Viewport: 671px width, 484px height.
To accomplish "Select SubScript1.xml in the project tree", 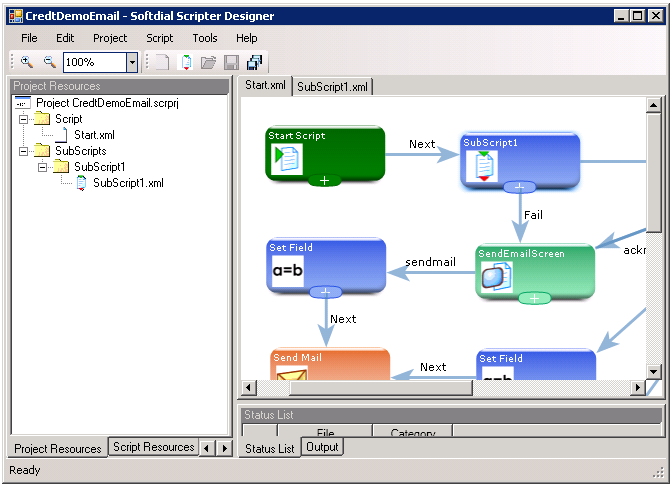I will click(x=128, y=183).
